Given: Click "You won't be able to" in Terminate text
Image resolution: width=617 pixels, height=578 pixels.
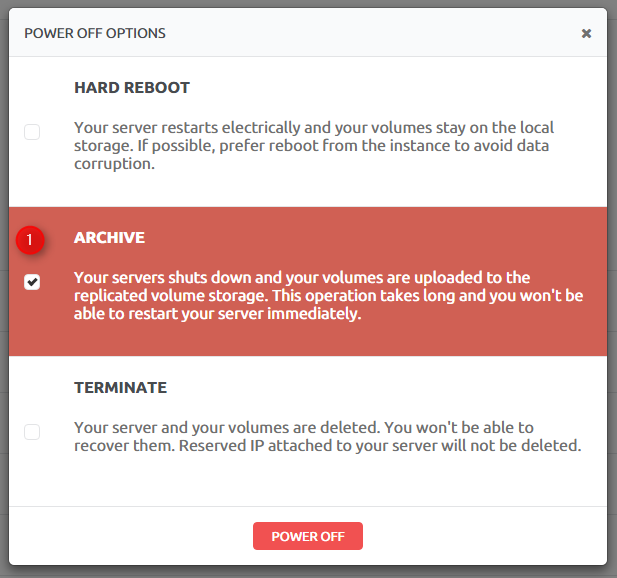Looking at the screenshot, I should (459, 428).
